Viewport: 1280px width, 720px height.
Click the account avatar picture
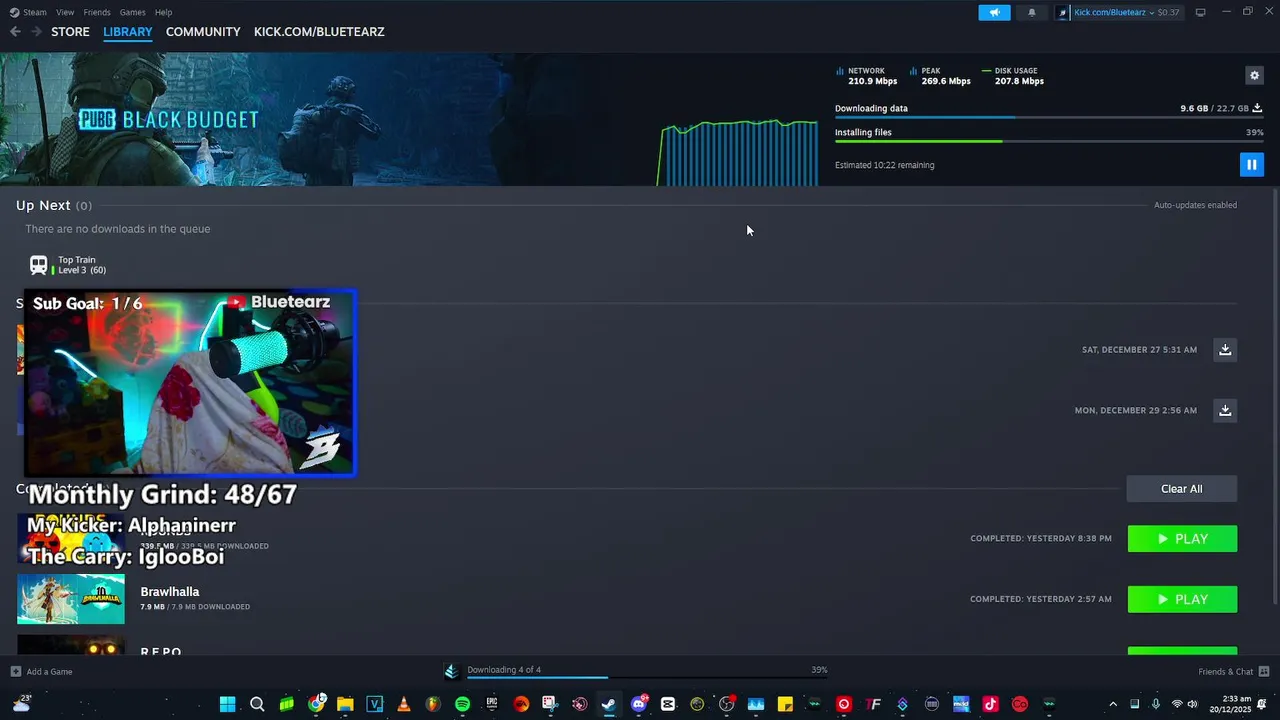point(1062,12)
